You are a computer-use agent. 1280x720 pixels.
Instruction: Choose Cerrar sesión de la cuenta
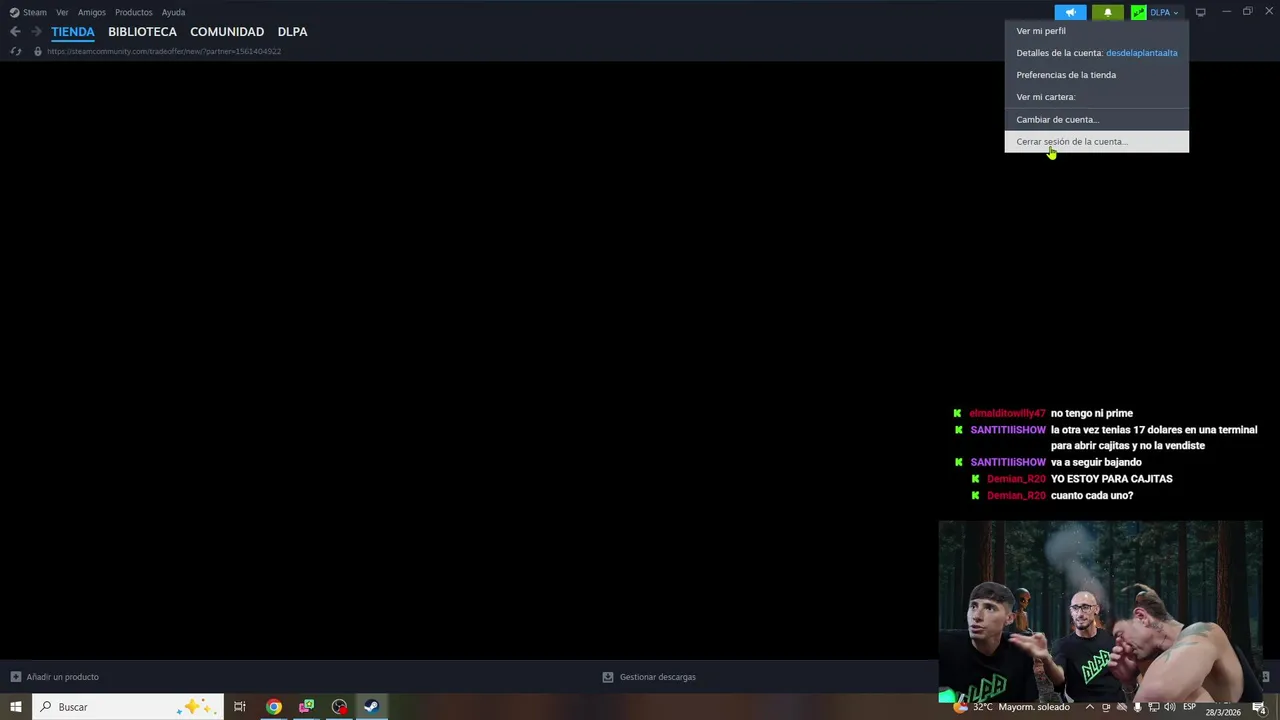[1097, 142]
